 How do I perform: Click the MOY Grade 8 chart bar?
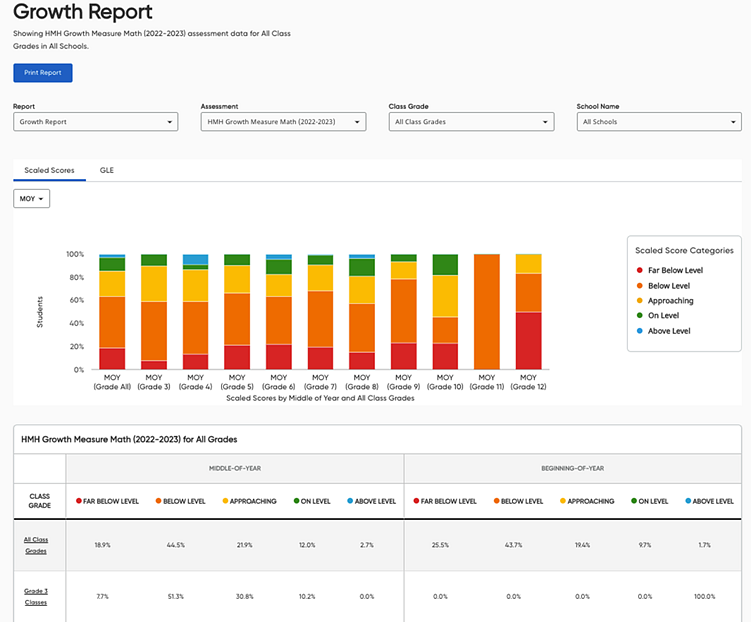362,312
